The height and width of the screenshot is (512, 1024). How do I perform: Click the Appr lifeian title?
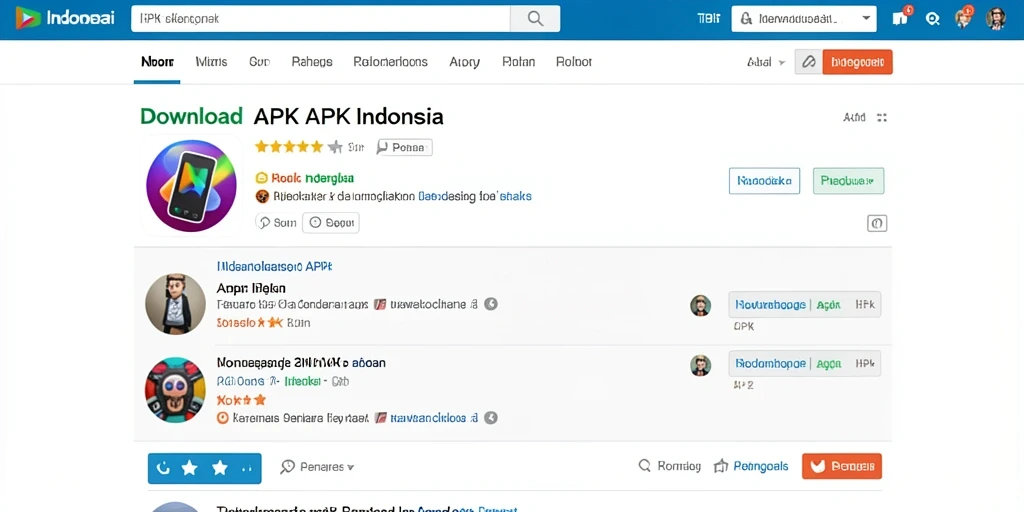251,288
